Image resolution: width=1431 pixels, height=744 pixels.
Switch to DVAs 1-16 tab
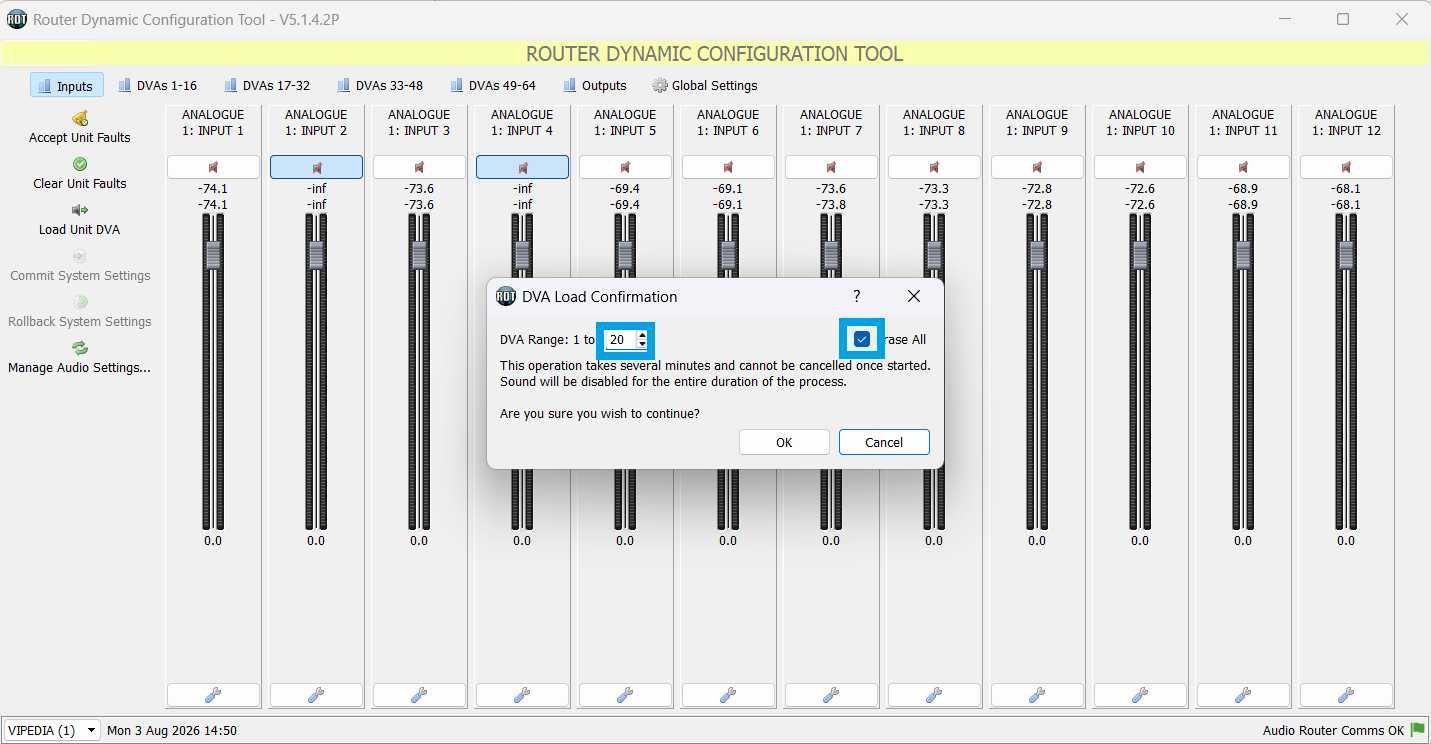point(158,86)
